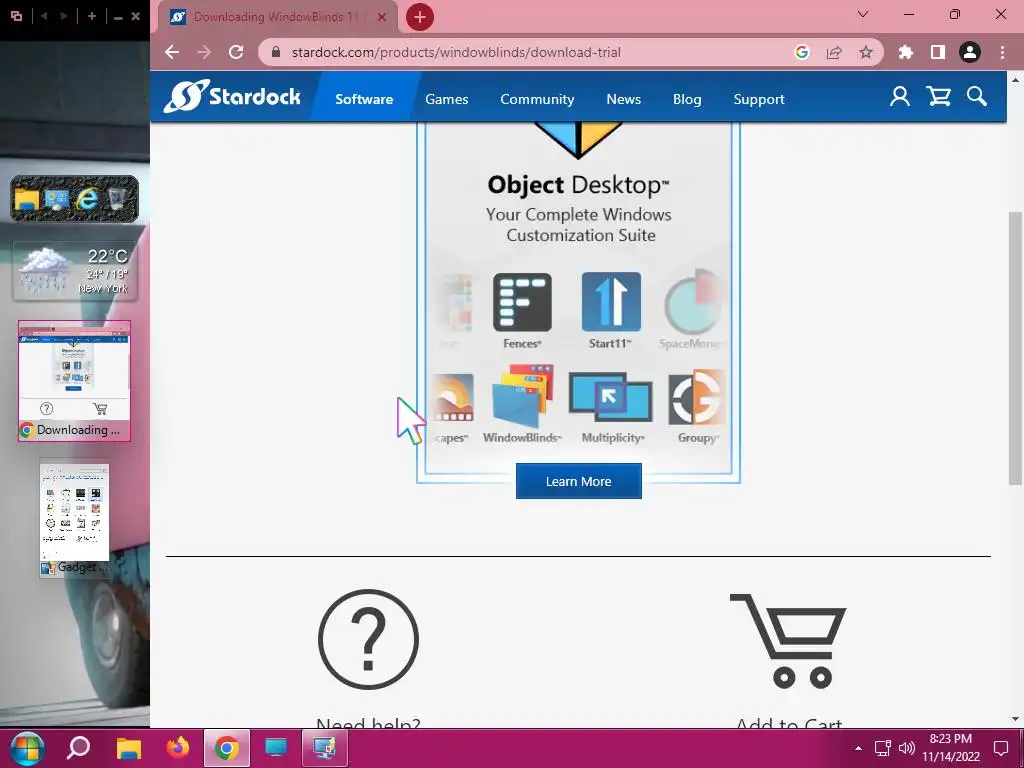This screenshot has width=1024, height=768.
Task: Launch Firefox from the taskbar
Action: [178, 748]
